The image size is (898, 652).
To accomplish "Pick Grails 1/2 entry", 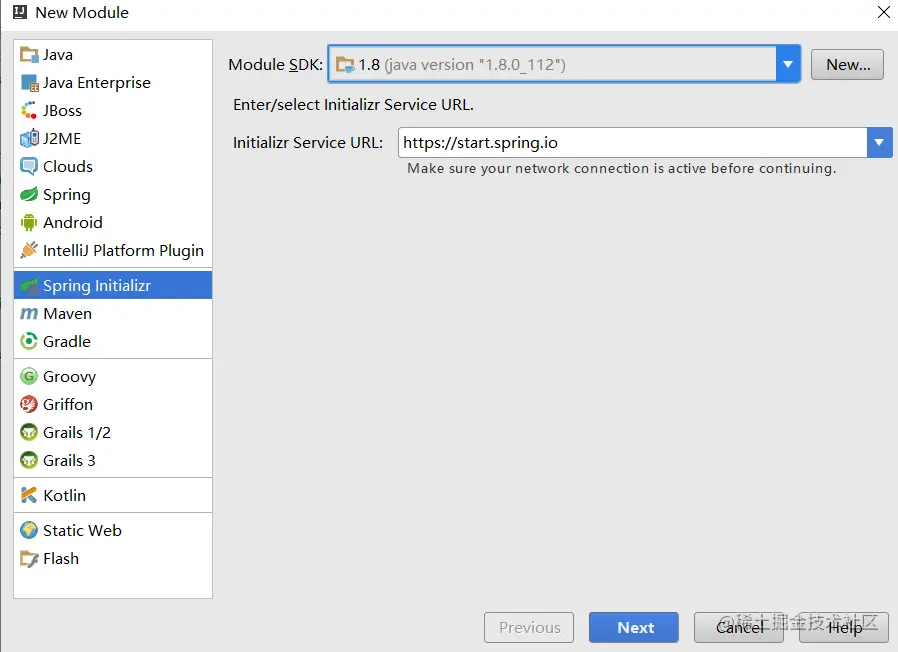I will click(113, 433).
